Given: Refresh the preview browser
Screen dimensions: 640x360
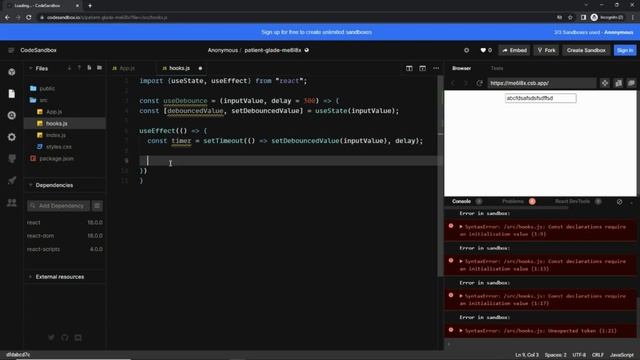Looking at the screenshot, I should coord(480,83).
